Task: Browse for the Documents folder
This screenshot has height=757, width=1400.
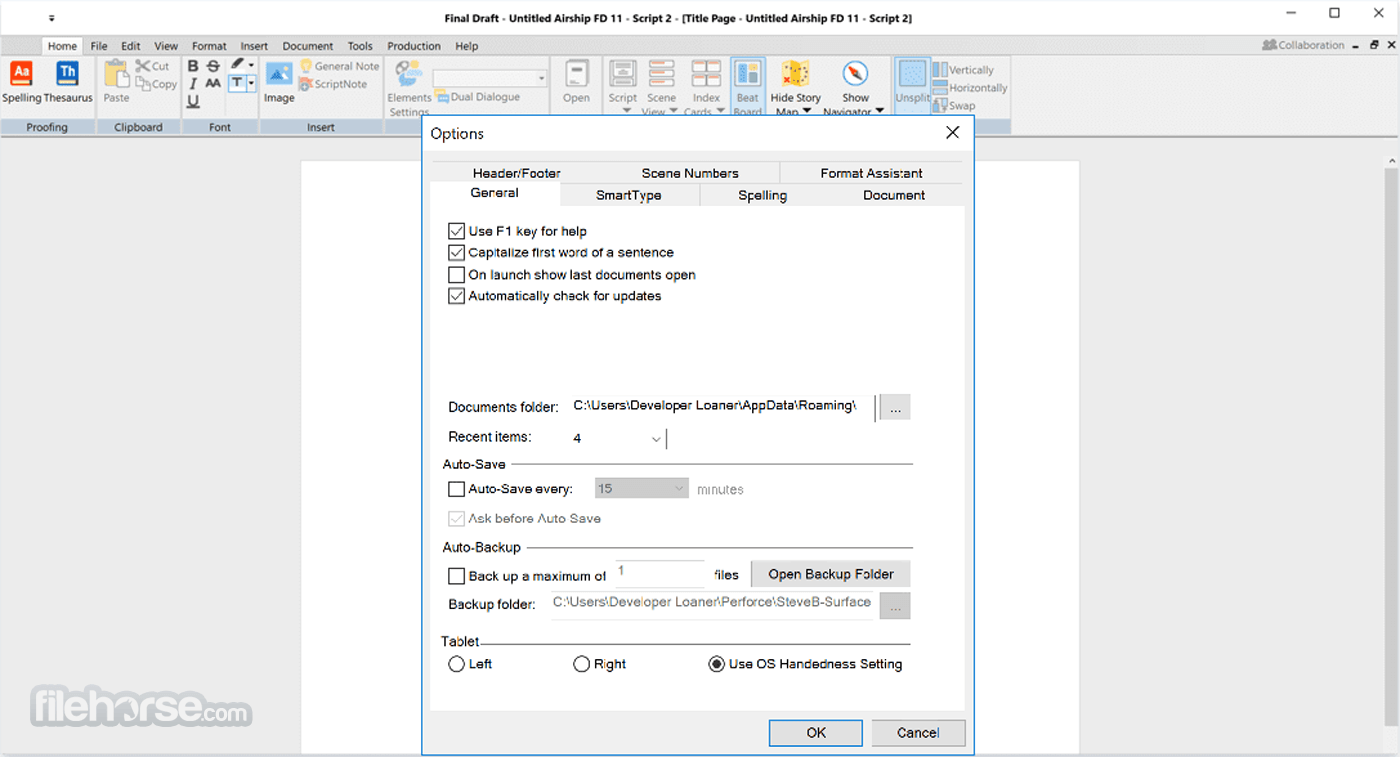Action: point(895,407)
